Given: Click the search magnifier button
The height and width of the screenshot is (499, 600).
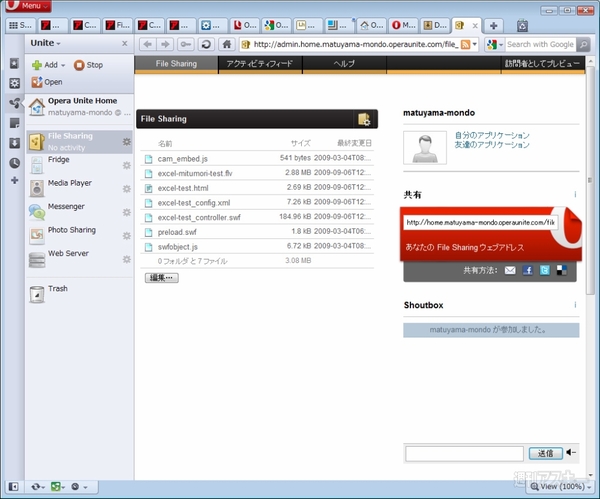Looking at the screenshot, I should tap(583, 44).
